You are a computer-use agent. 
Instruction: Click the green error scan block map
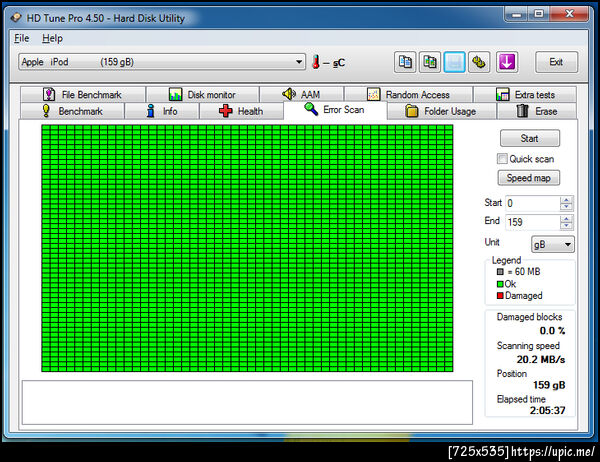(247, 248)
